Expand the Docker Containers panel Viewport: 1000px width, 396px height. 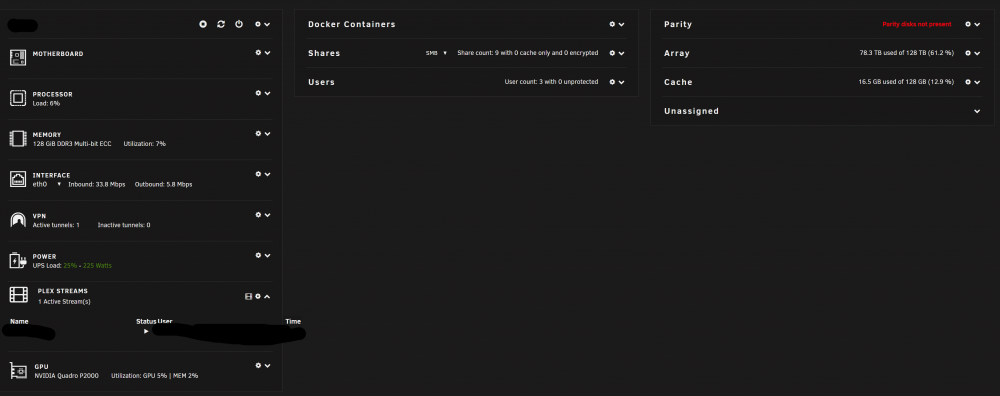point(621,24)
